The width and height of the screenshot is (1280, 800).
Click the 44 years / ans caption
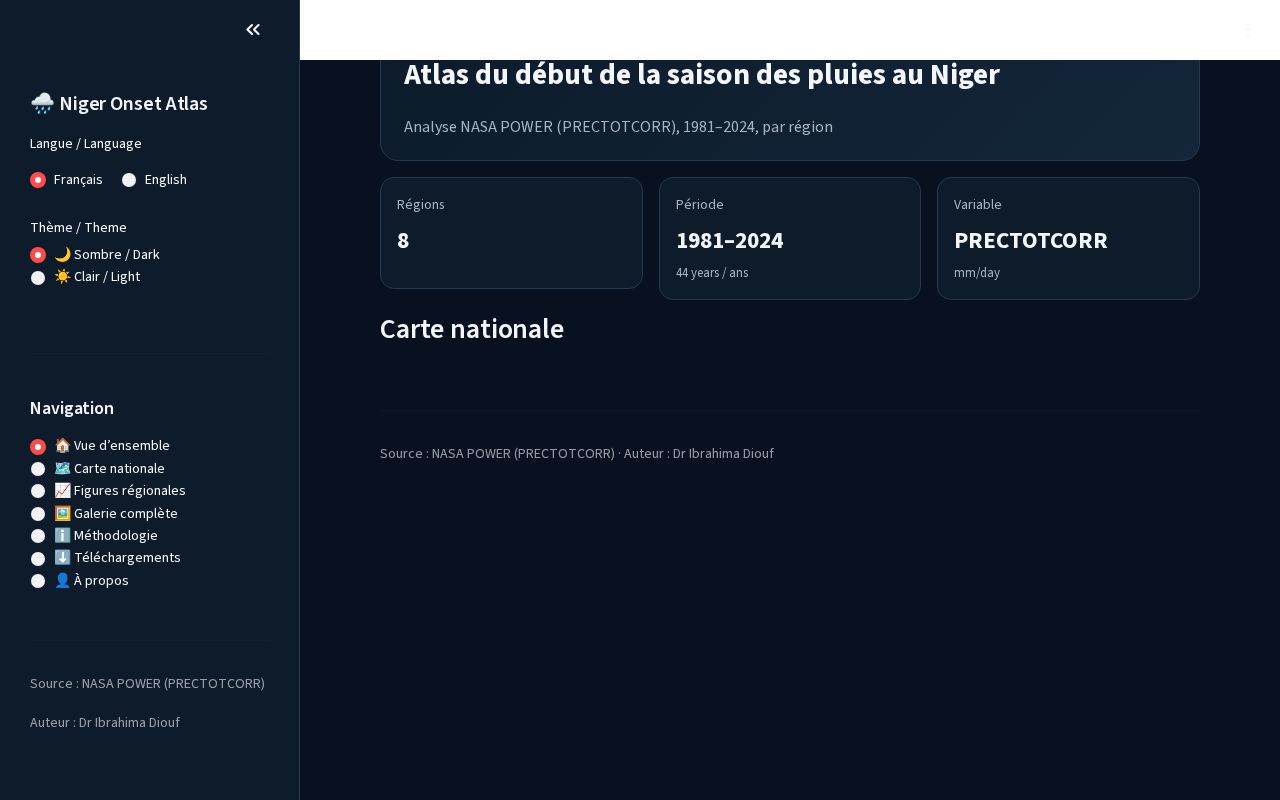click(x=712, y=273)
